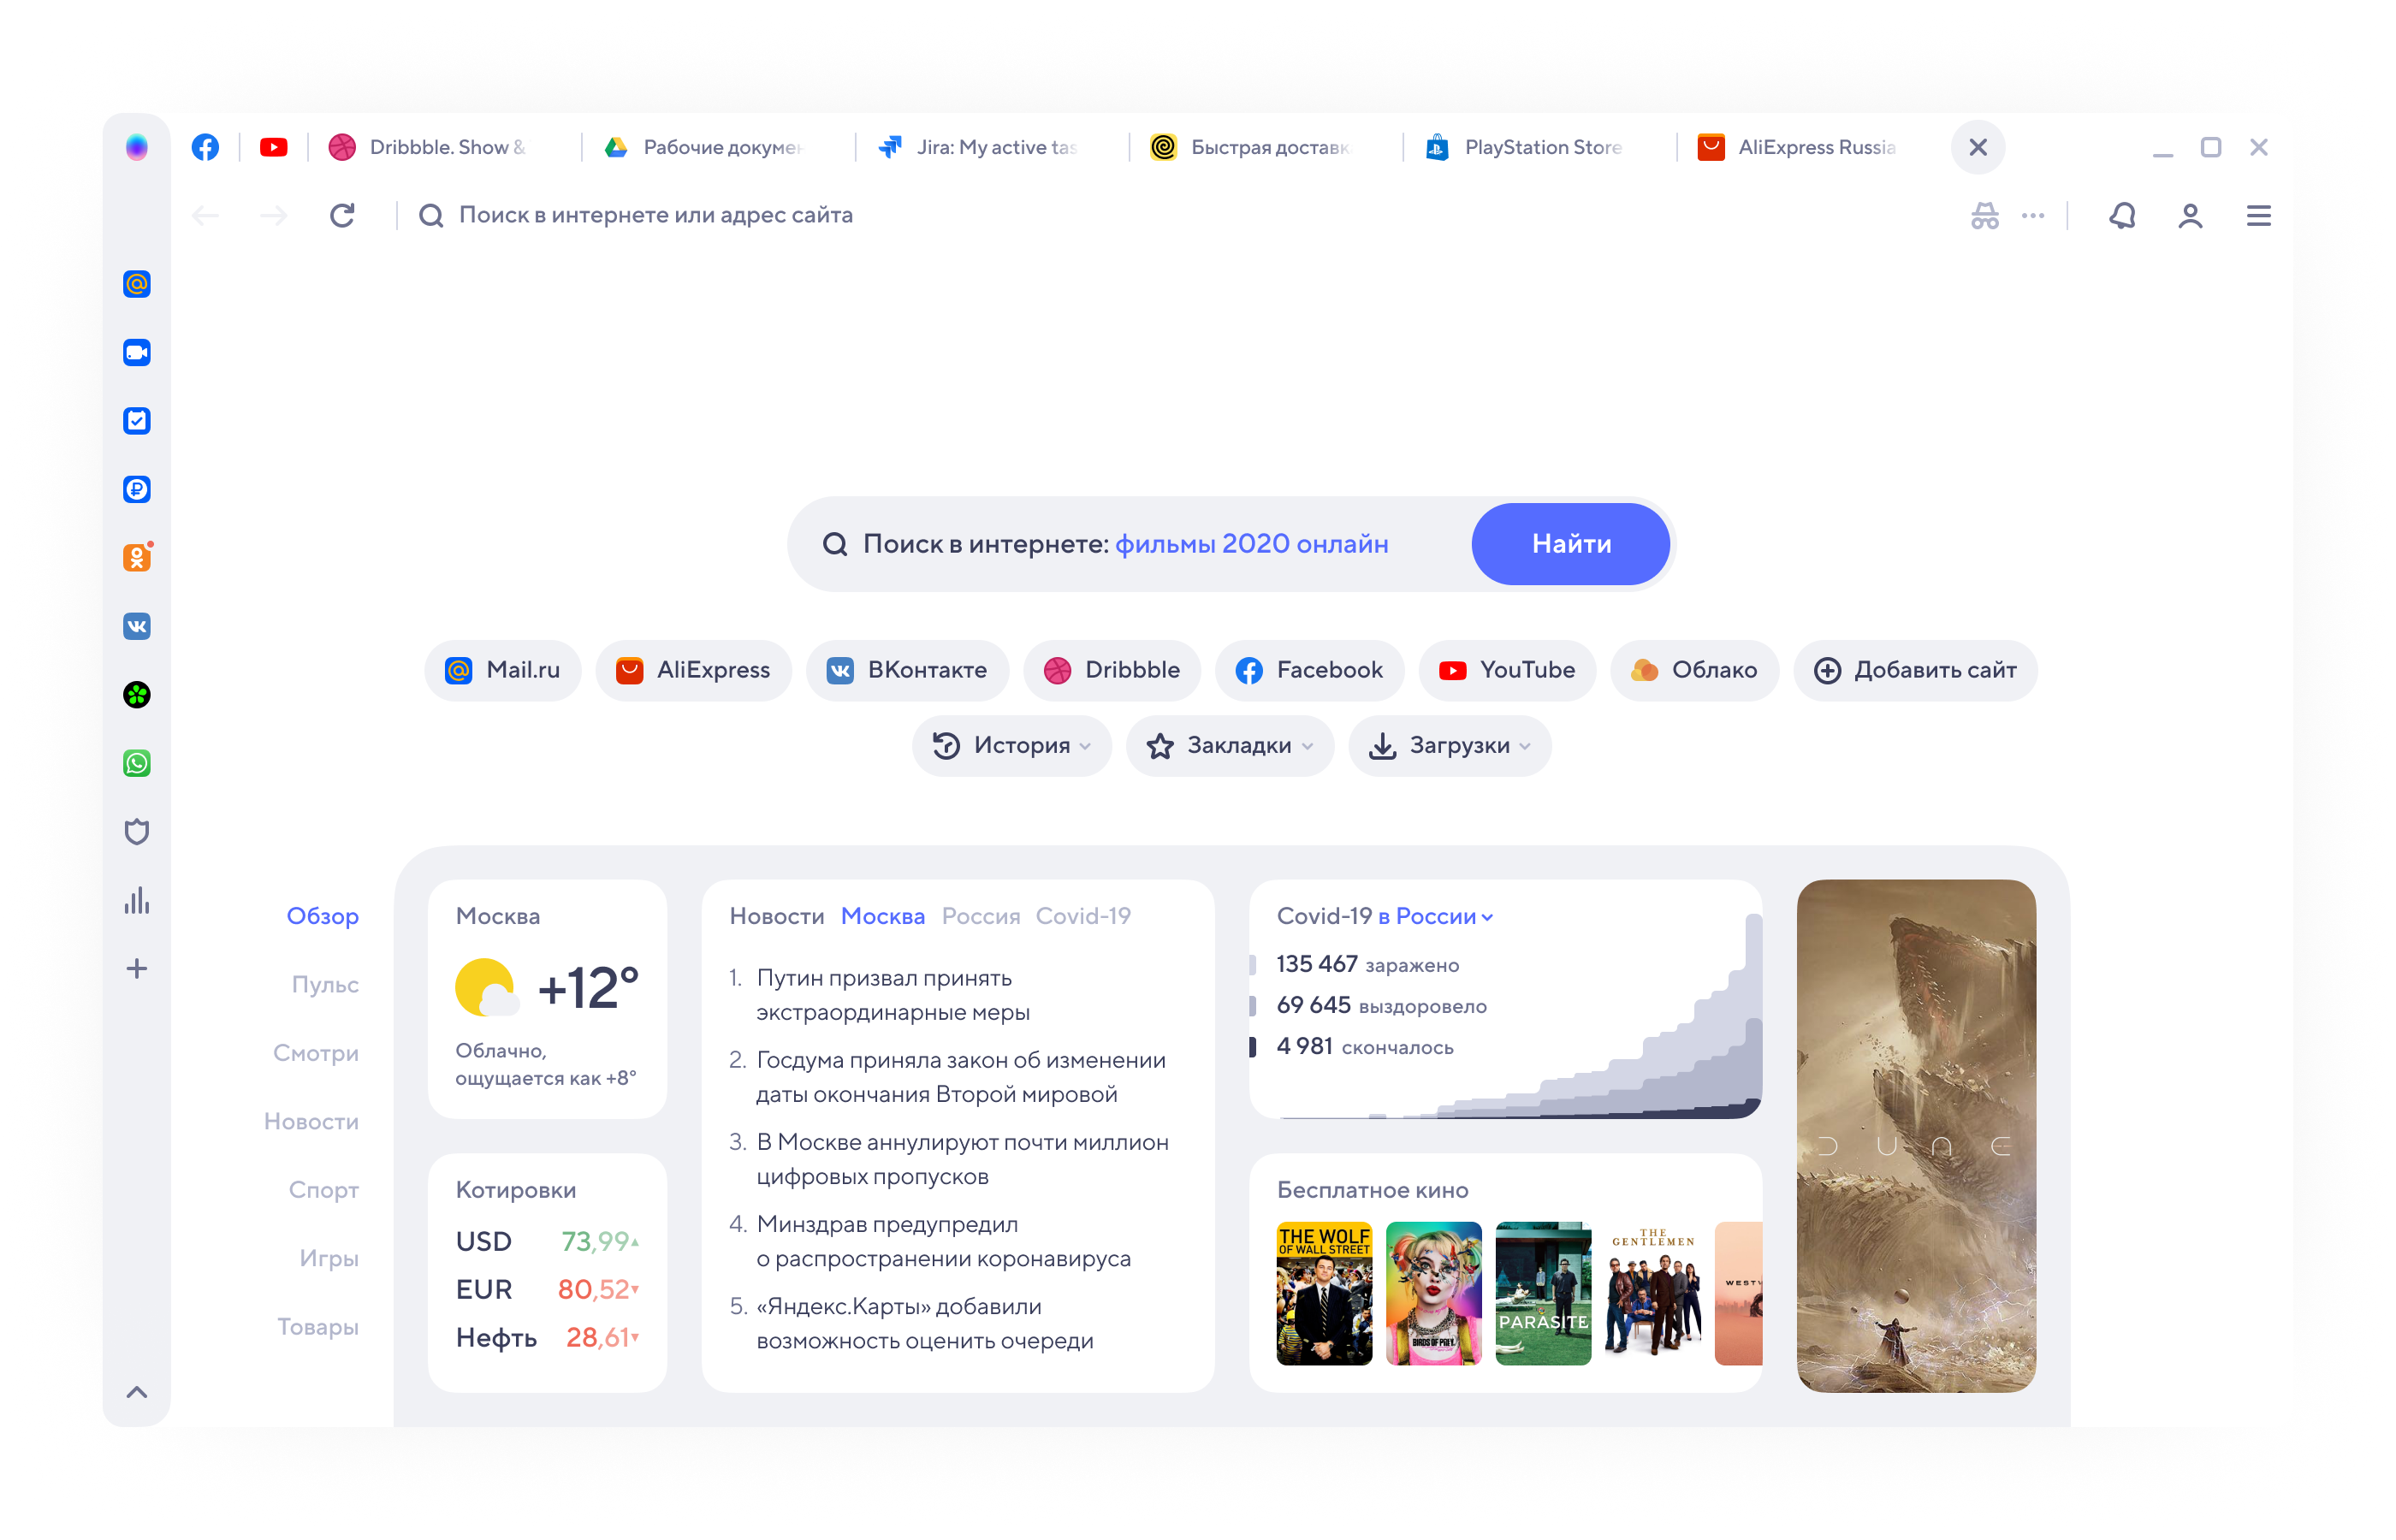Open the three dots more options
This screenshot has width=2396, height=1540.
coord(2033,215)
